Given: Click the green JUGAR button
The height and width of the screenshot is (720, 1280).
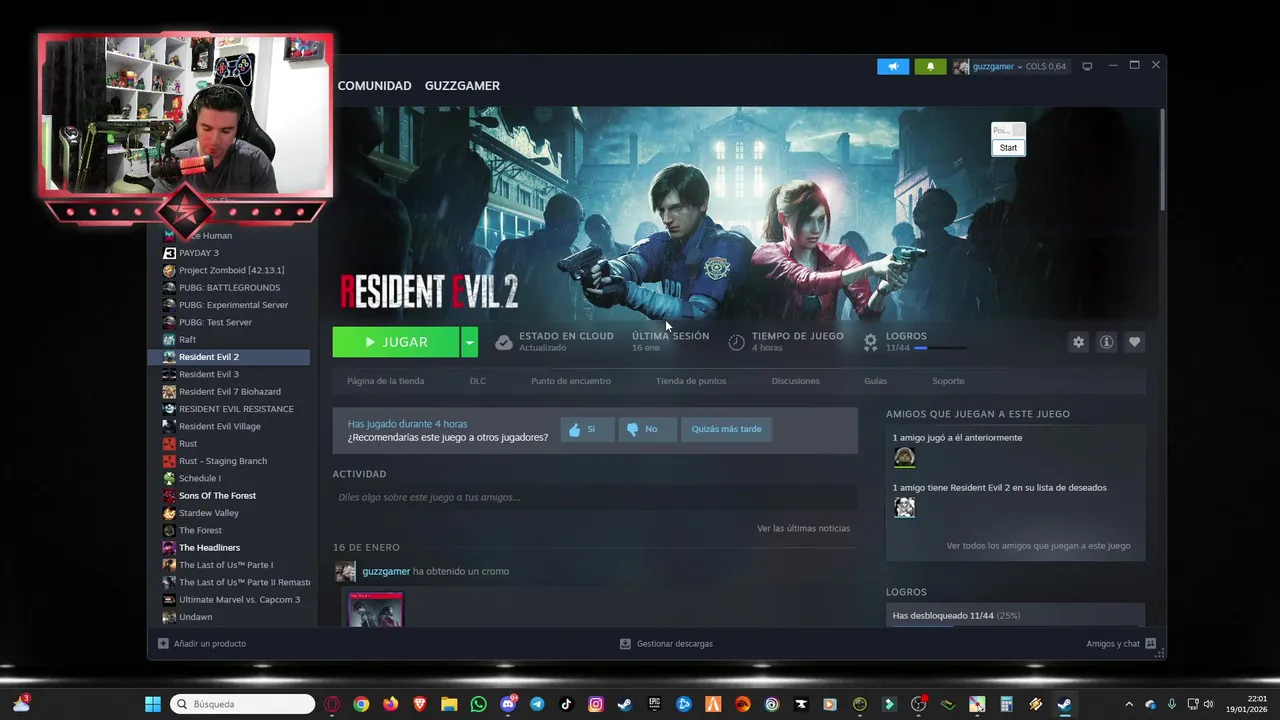Looking at the screenshot, I should (x=396, y=342).
